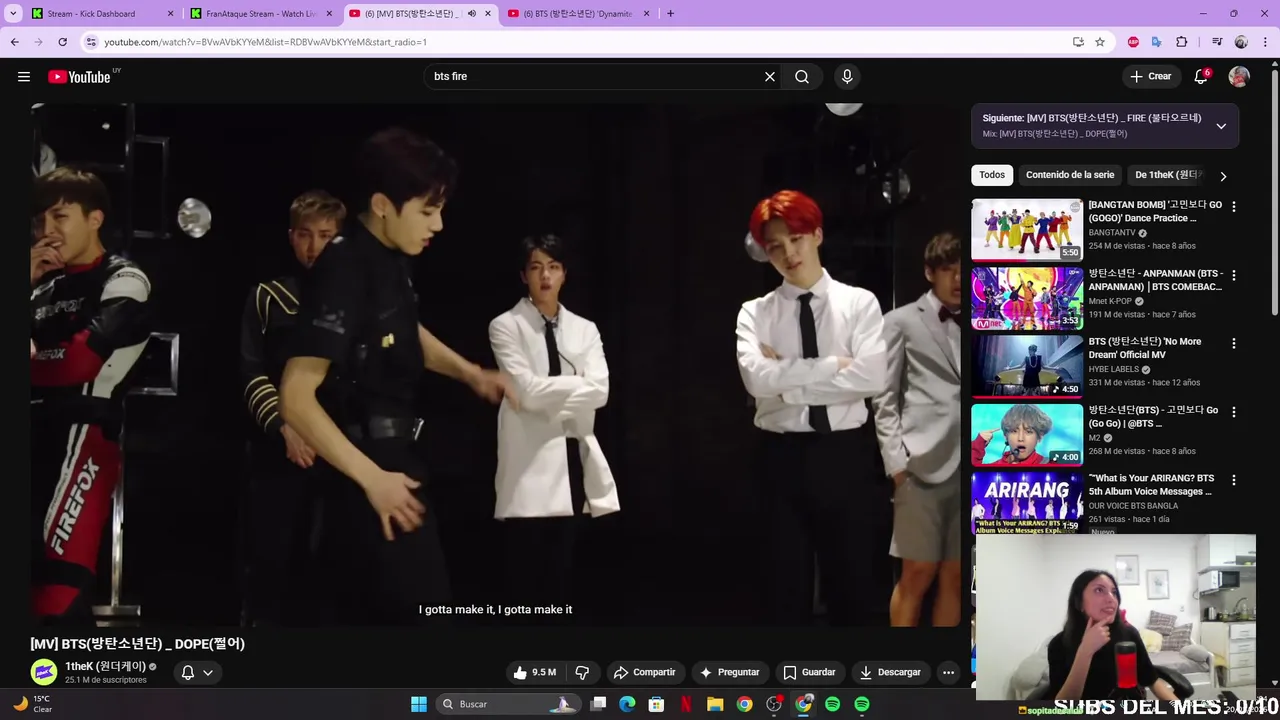Open YouTube notifications bell
Image resolution: width=1280 pixels, height=720 pixels.
[1201, 77]
